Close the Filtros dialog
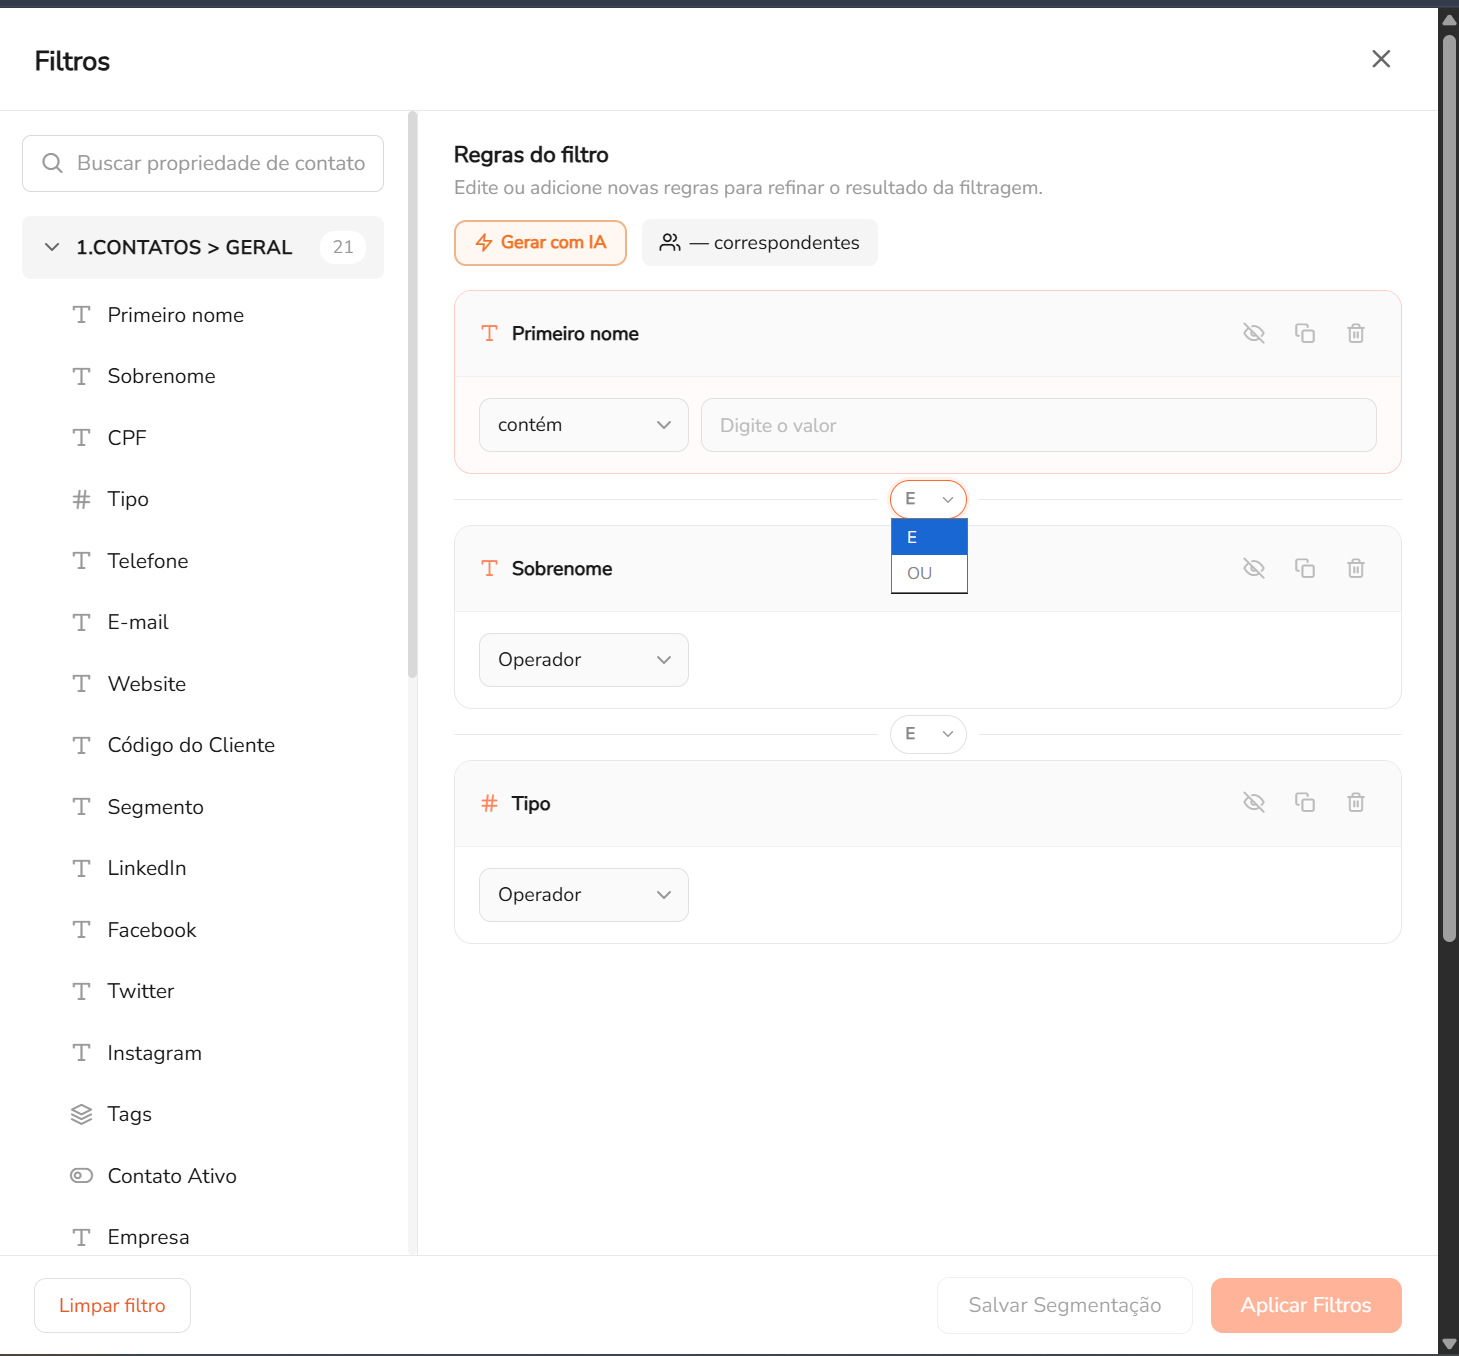Viewport: 1459px width, 1356px height. click(1381, 59)
